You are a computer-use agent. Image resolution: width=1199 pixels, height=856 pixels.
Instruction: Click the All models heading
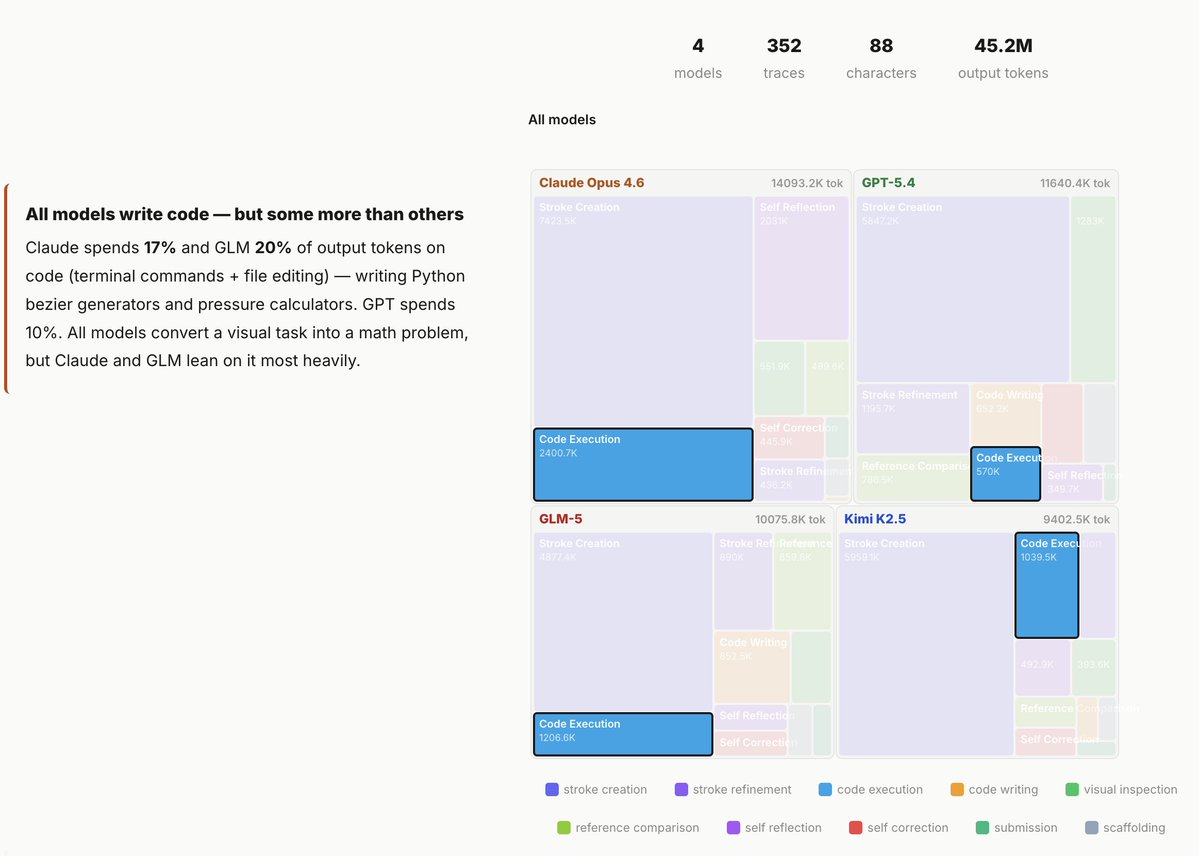tap(562, 120)
